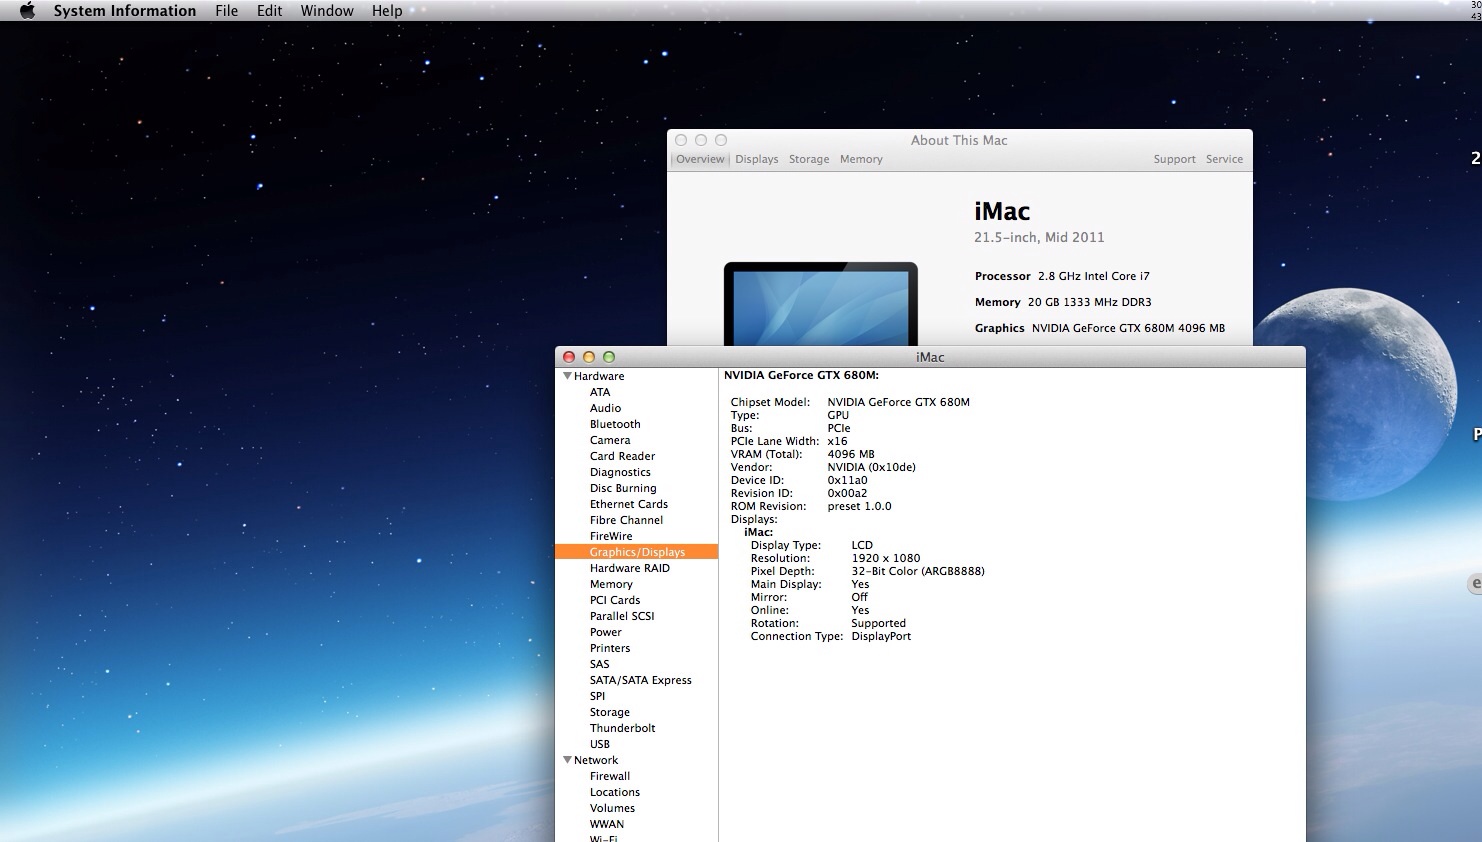Click the iMac computer image in About This Mac

tap(820, 304)
